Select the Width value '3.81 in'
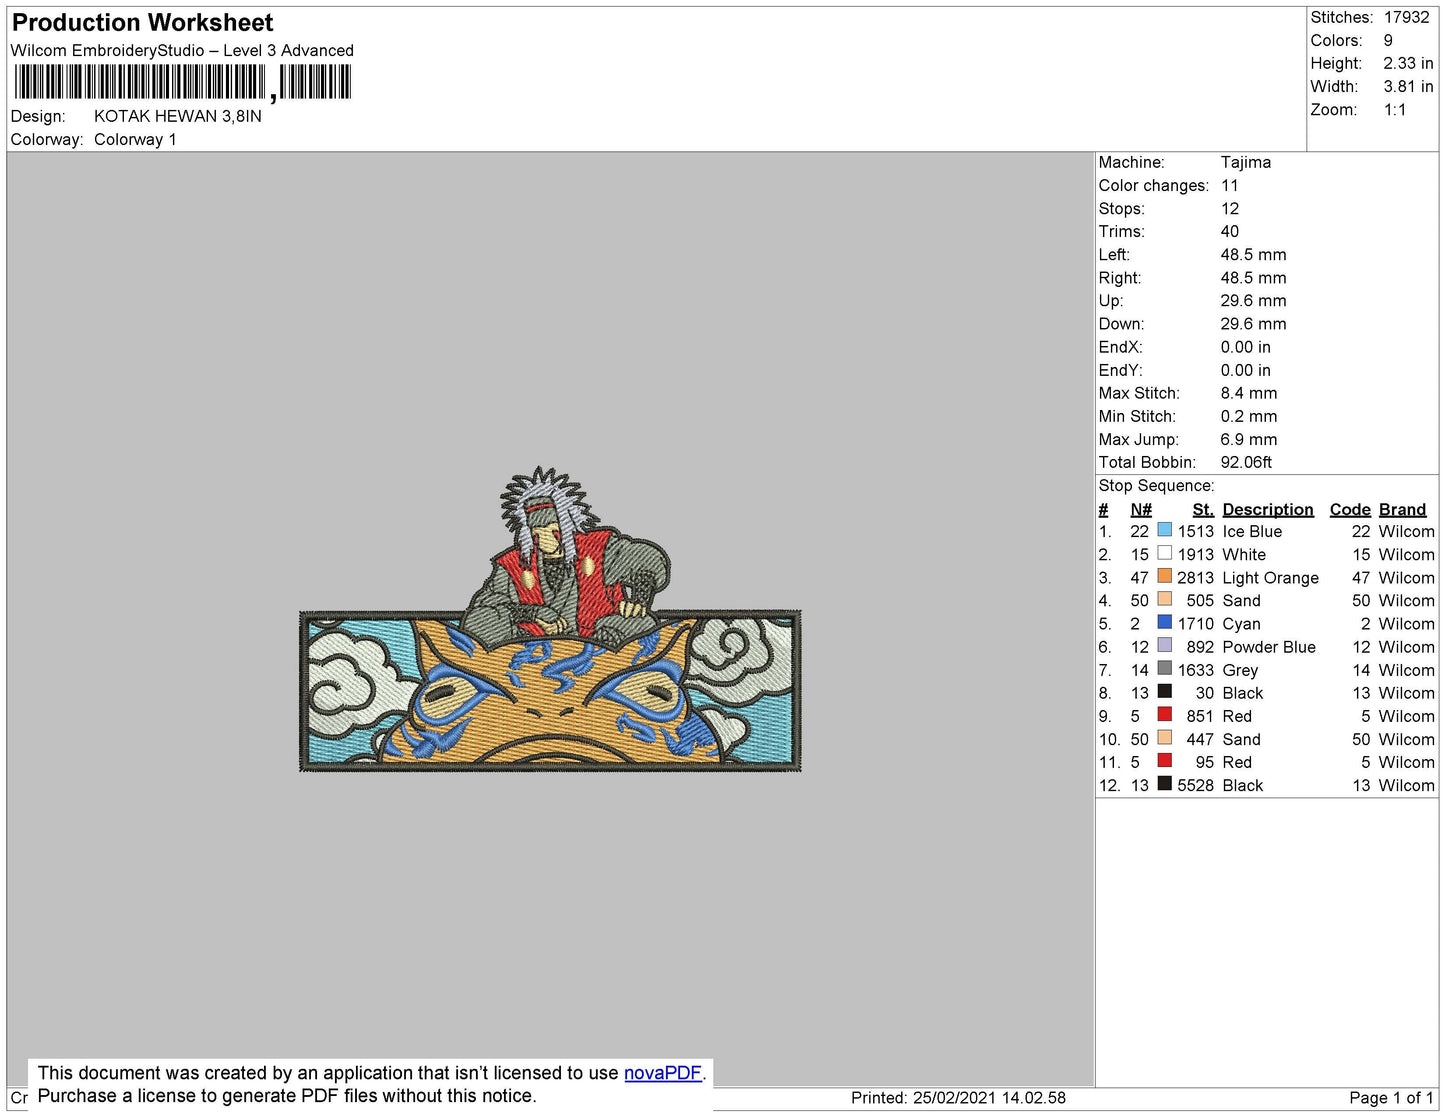Viewport: 1445px width, 1117px height. (1408, 87)
